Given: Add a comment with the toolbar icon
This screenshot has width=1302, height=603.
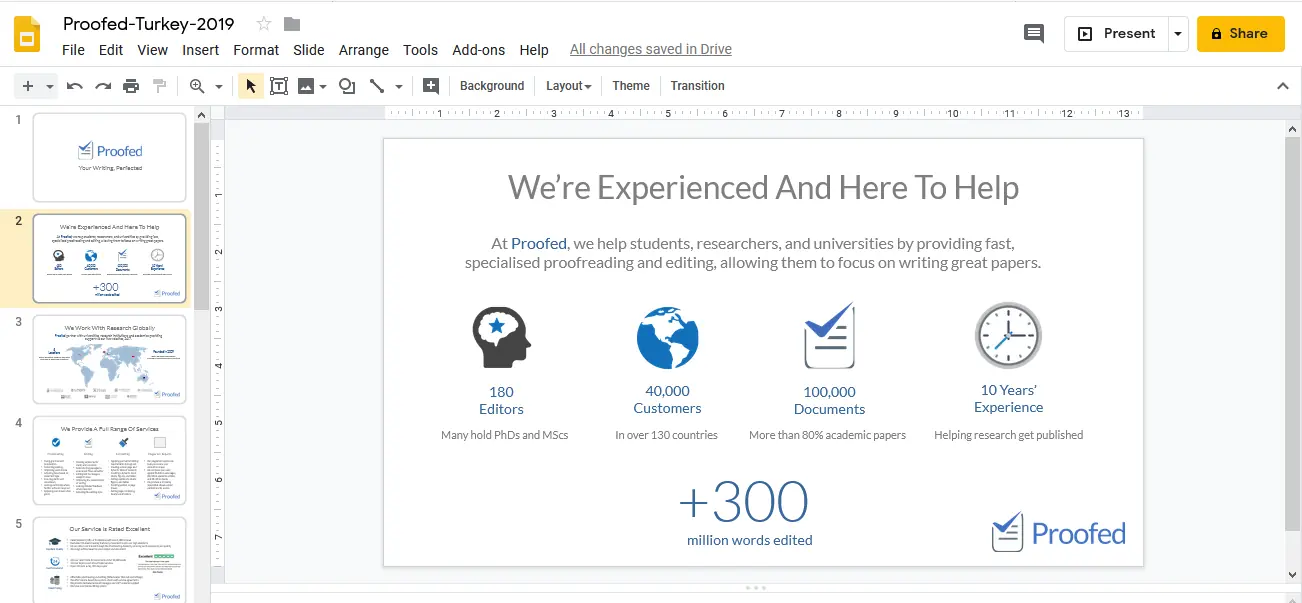Looking at the screenshot, I should [431, 86].
